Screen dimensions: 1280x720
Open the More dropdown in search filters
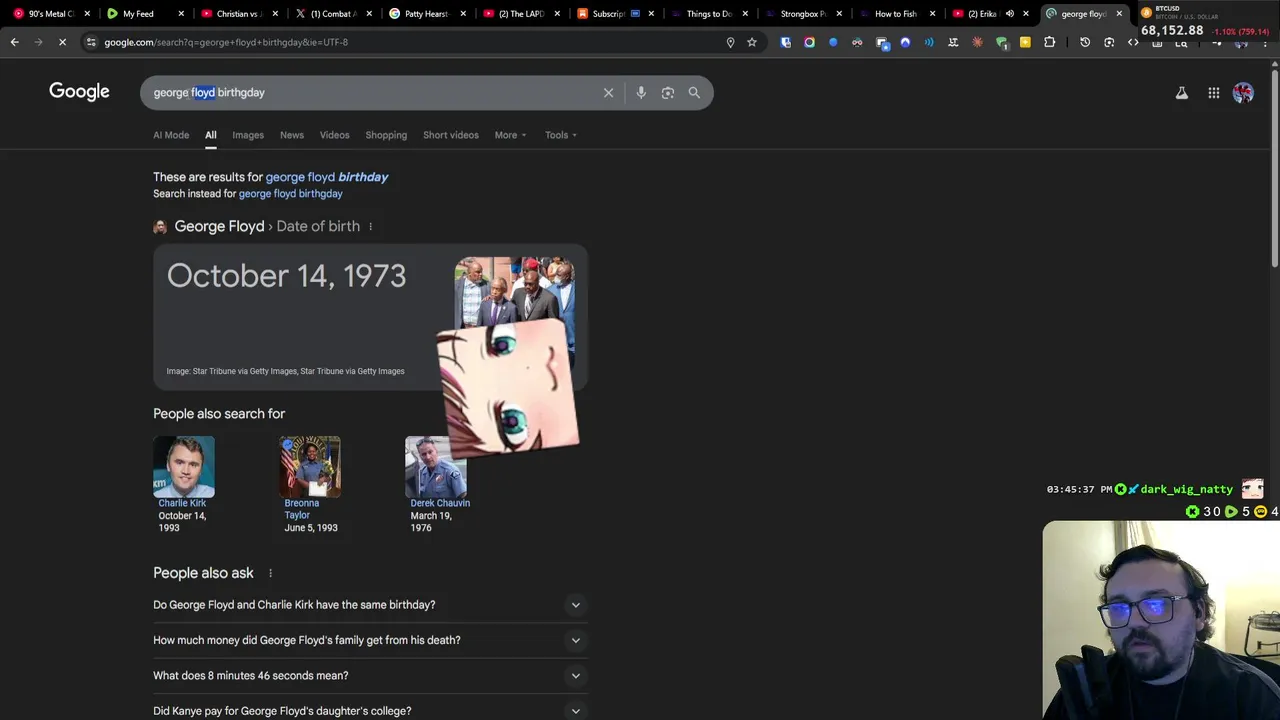pos(510,135)
